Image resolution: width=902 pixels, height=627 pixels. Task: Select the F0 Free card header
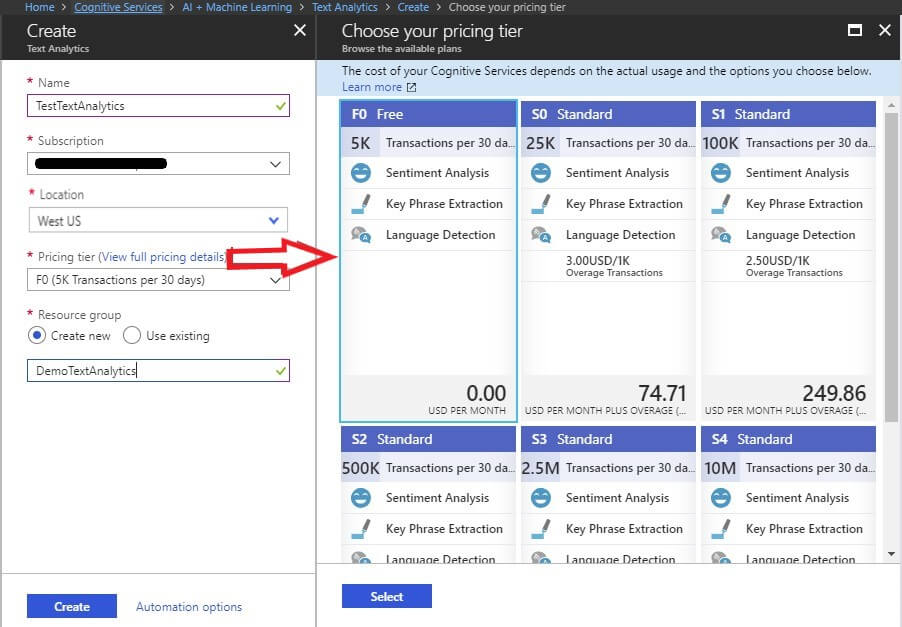(429, 114)
